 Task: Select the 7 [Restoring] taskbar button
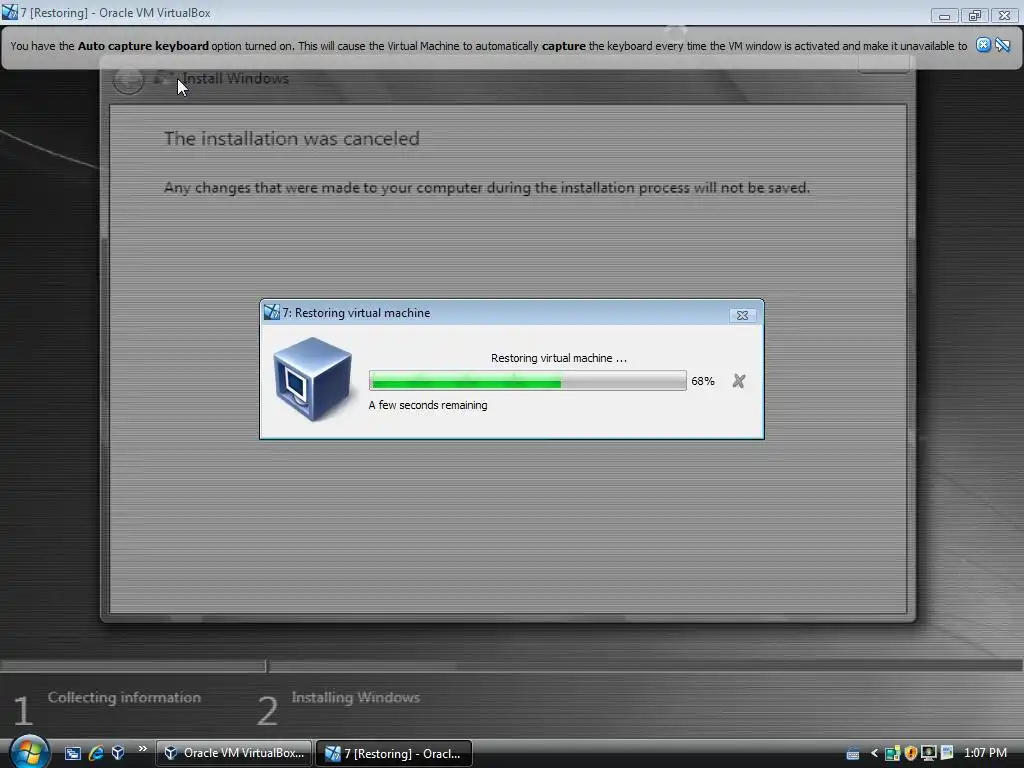click(x=394, y=753)
